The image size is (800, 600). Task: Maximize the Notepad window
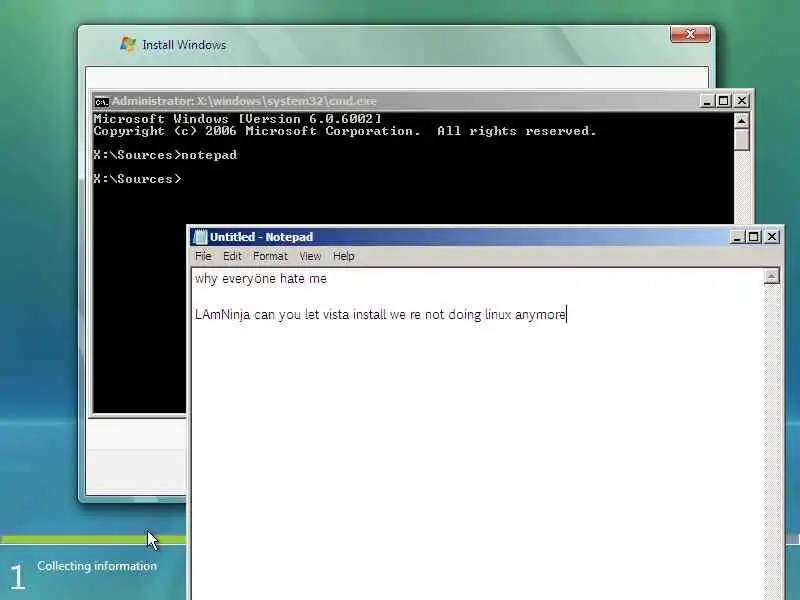click(754, 237)
